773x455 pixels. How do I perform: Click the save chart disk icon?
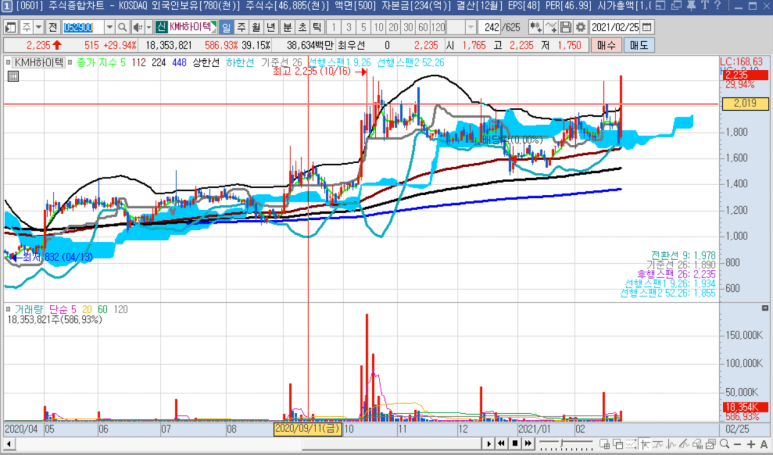point(566,26)
